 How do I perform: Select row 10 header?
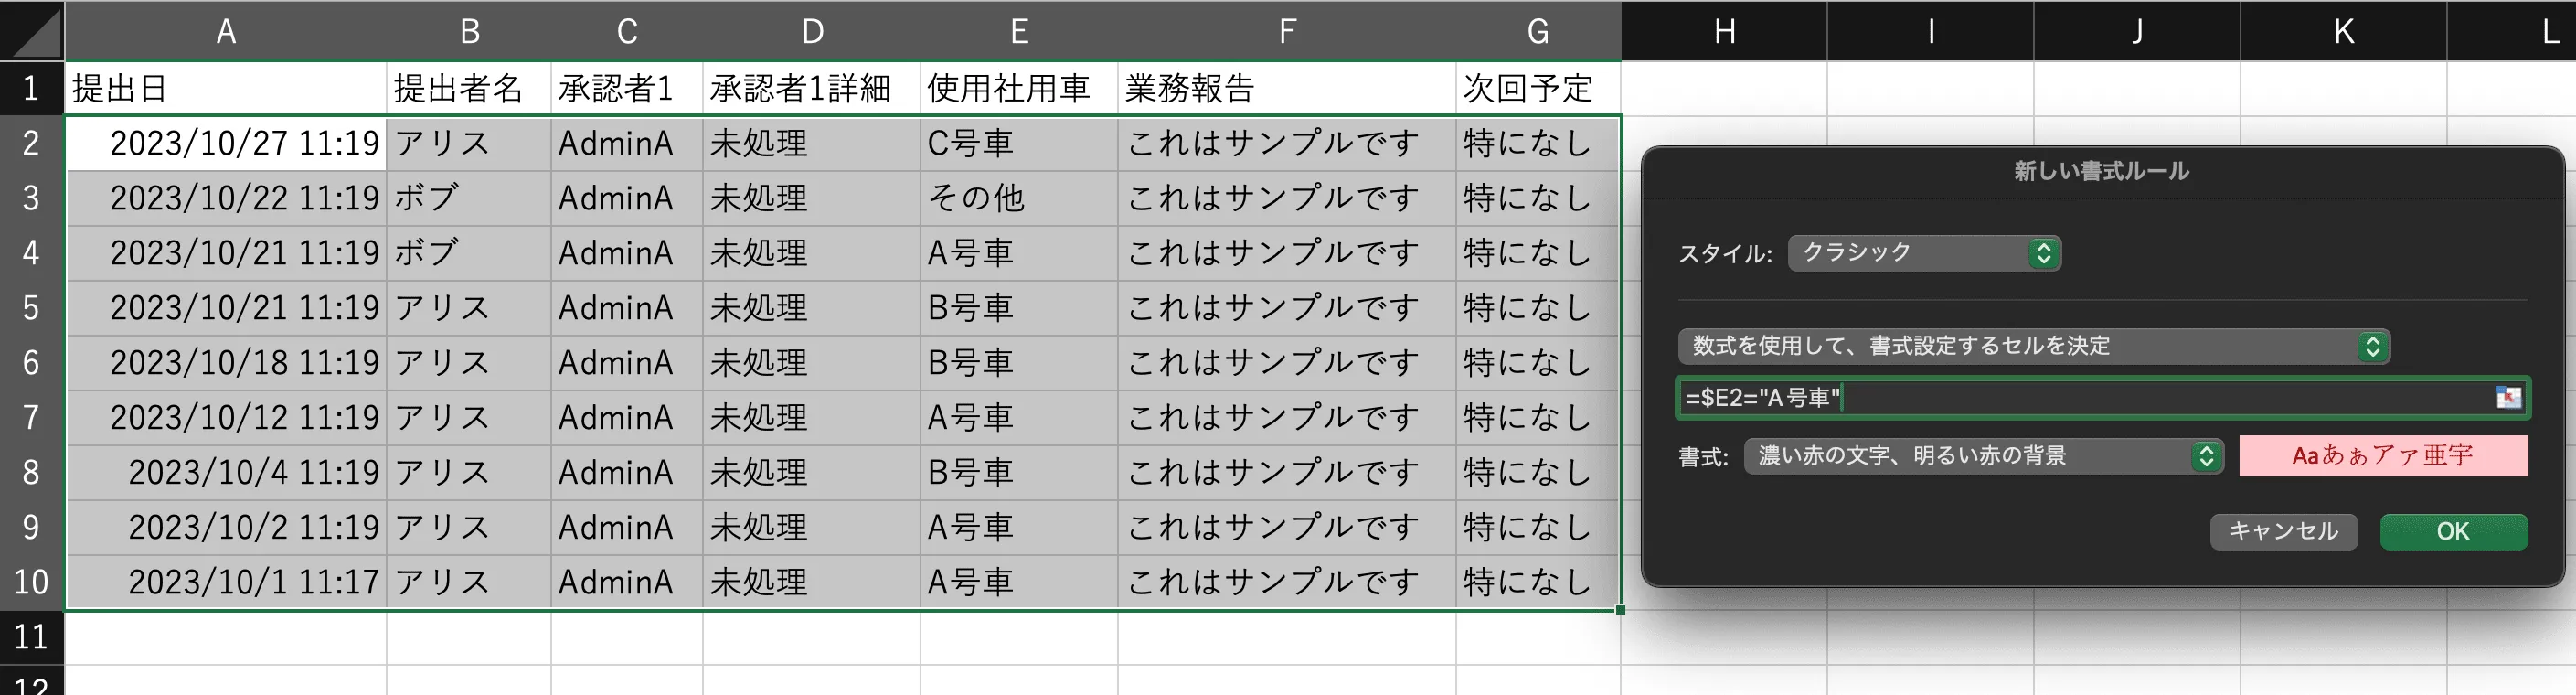pos(30,581)
